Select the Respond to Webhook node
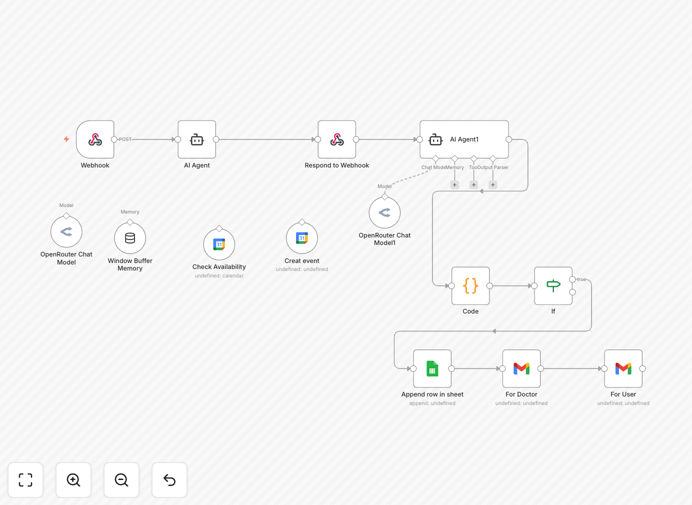The image size is (692, 505). [x=337, y=139]
